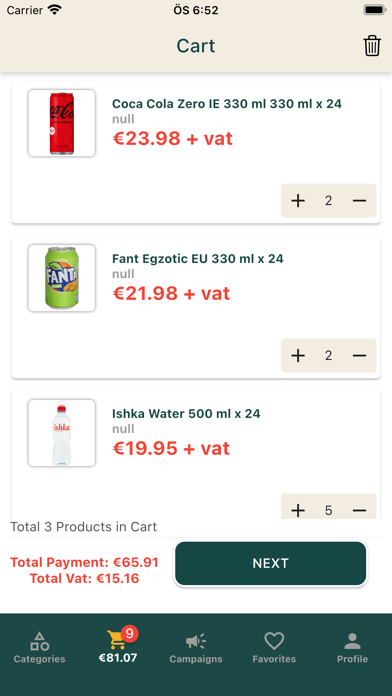The width and height of the screenshot is (392, 696).
Task: Open the Categories tab
Action: coord(40,648)
